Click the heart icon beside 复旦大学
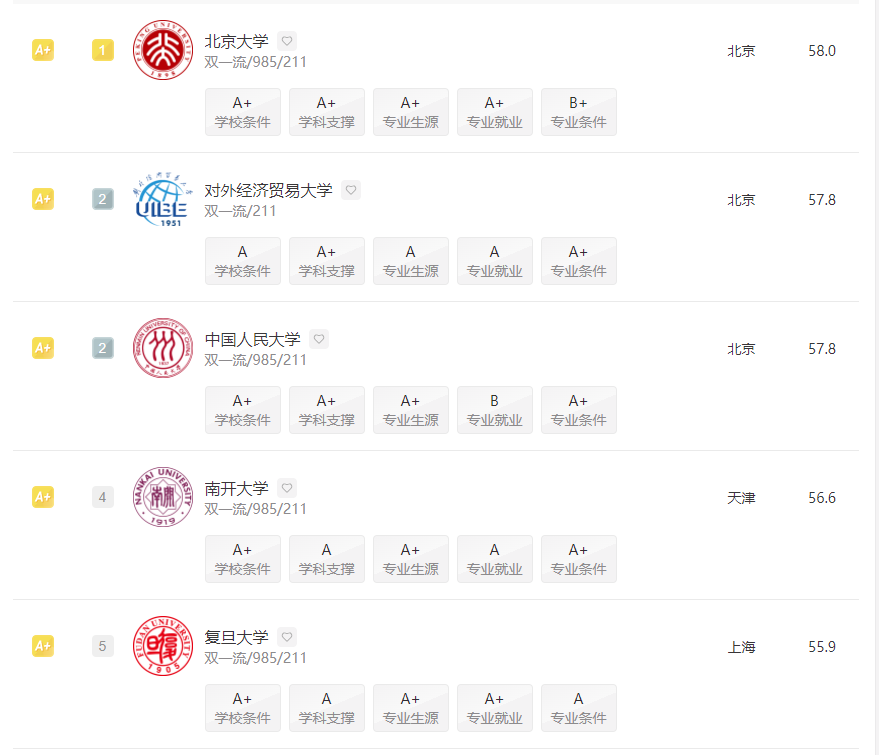Image resolution: width=879 pixels, height=755 pixels. 286,637
